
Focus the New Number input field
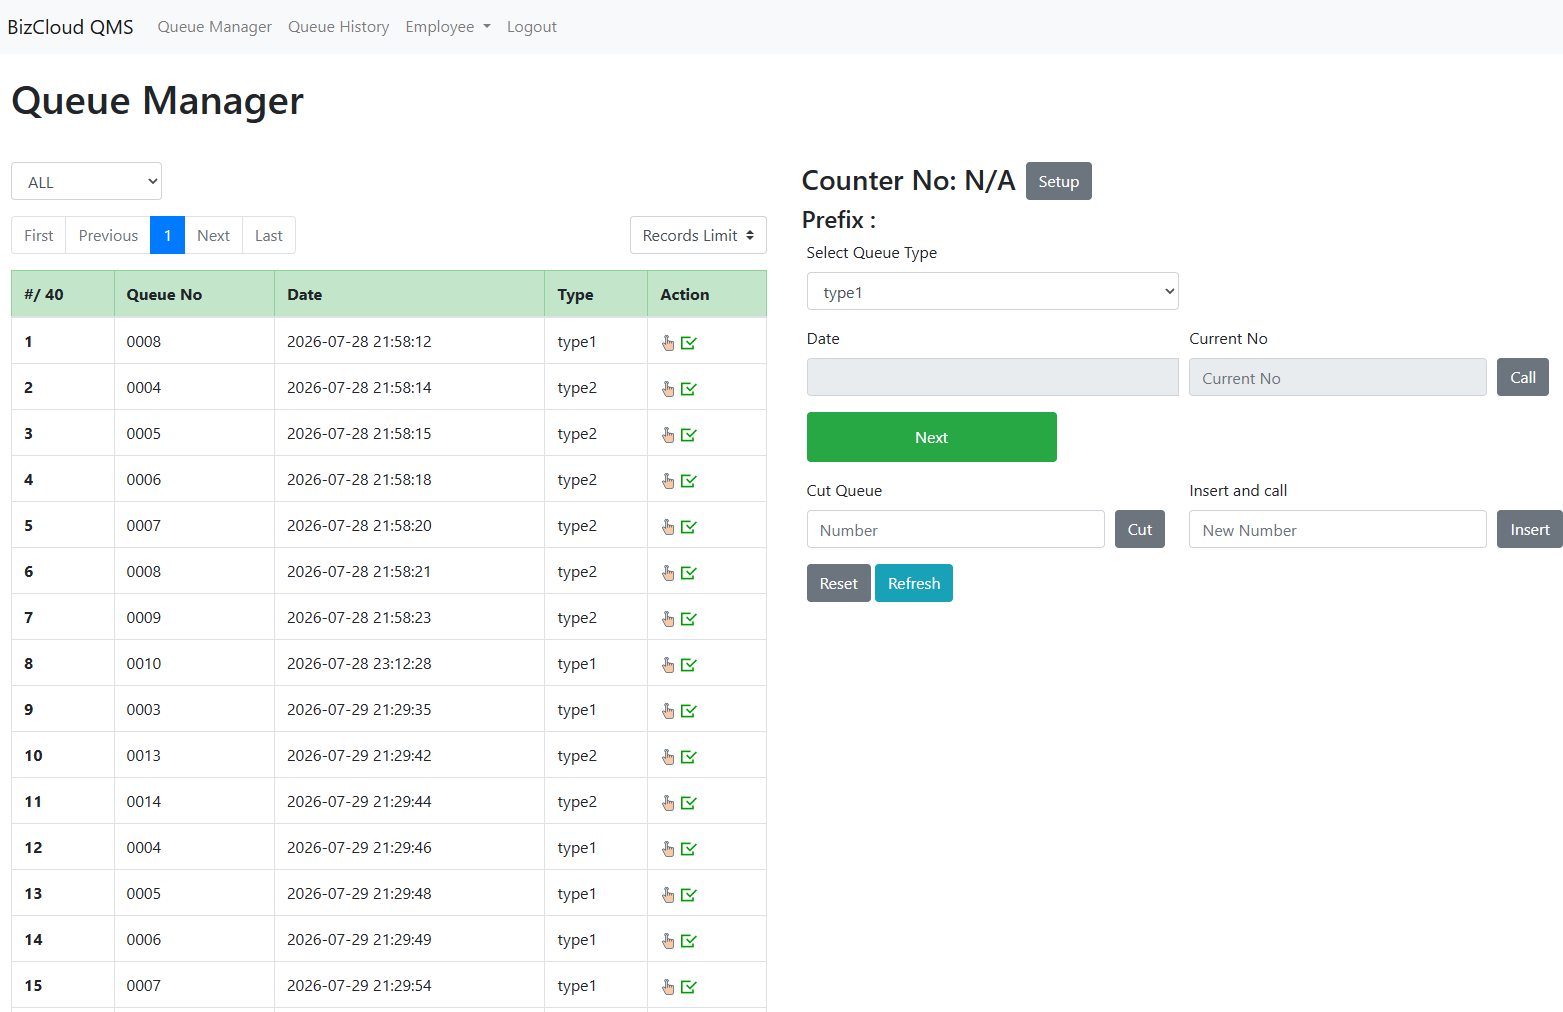[1337, 529]
